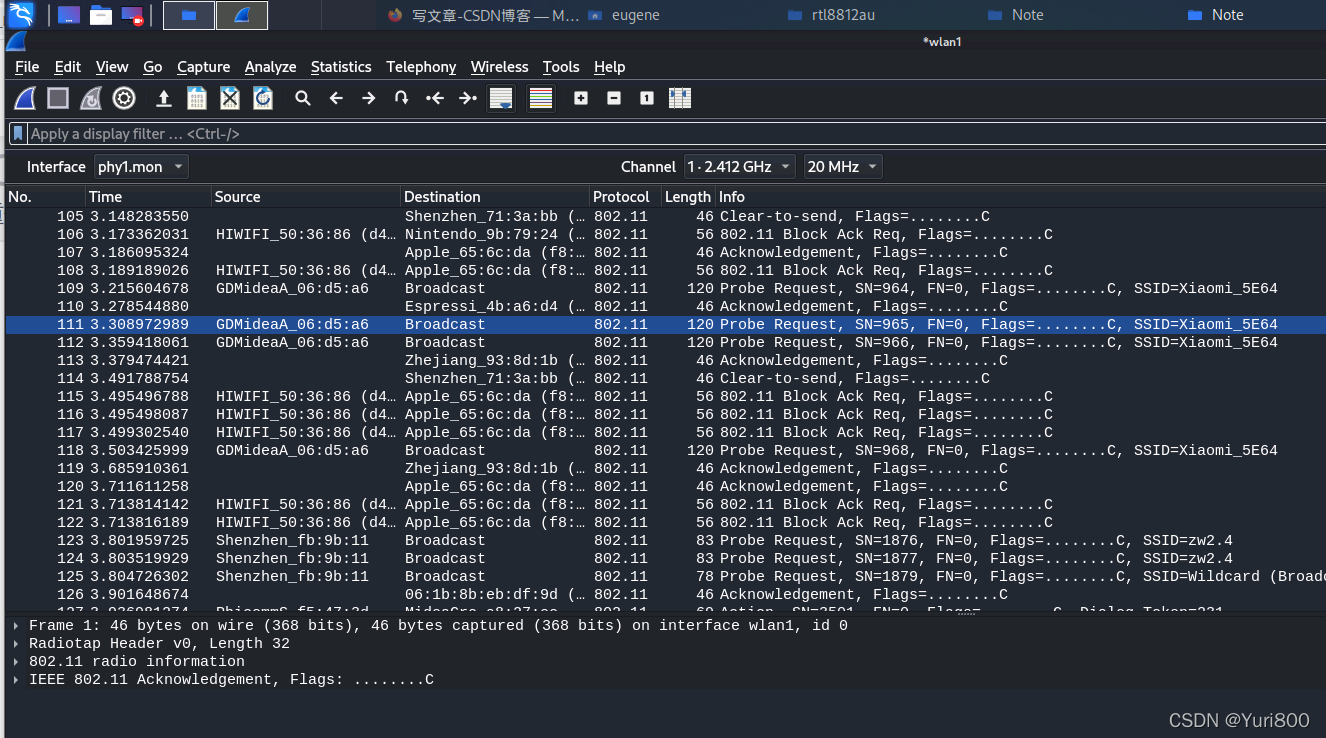Expand the Radiotap Header details row

click(x=16, y=644)
